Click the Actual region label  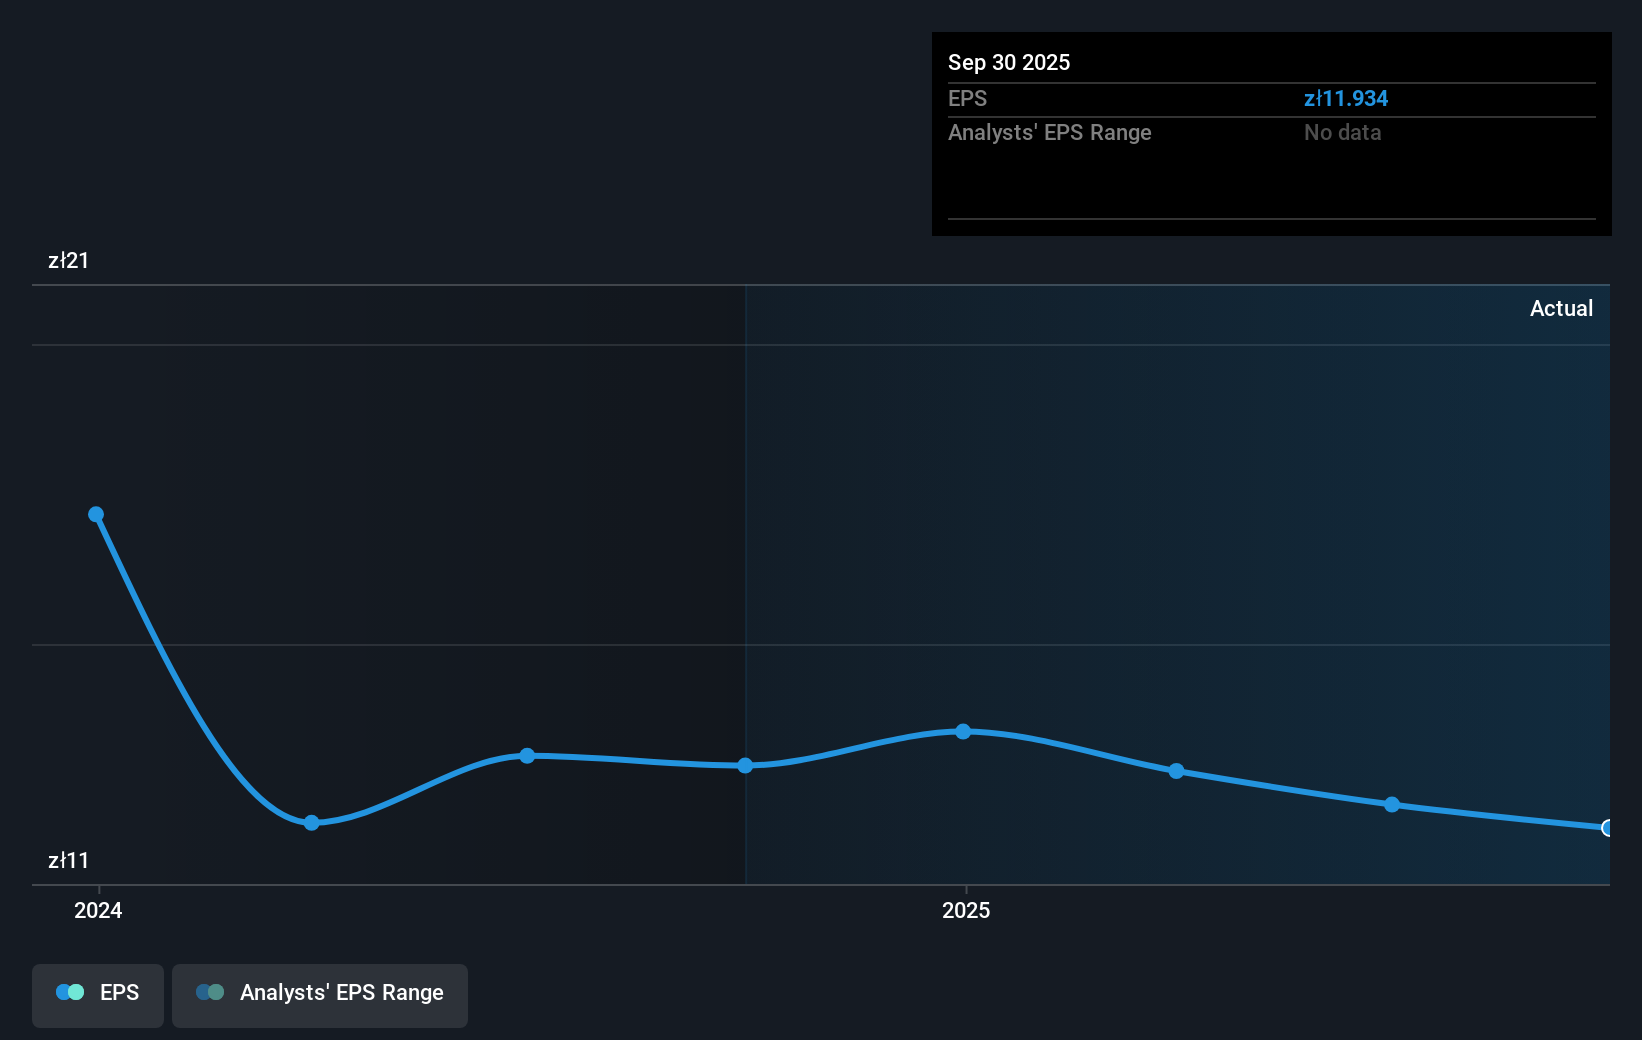[x=1561, y=308]
